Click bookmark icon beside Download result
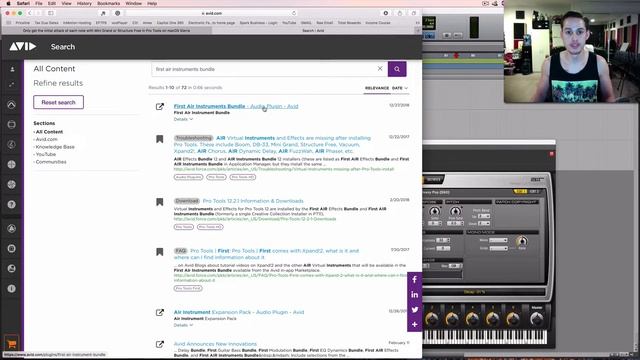This screenshot has height=360, width=640. click(160, 202)
